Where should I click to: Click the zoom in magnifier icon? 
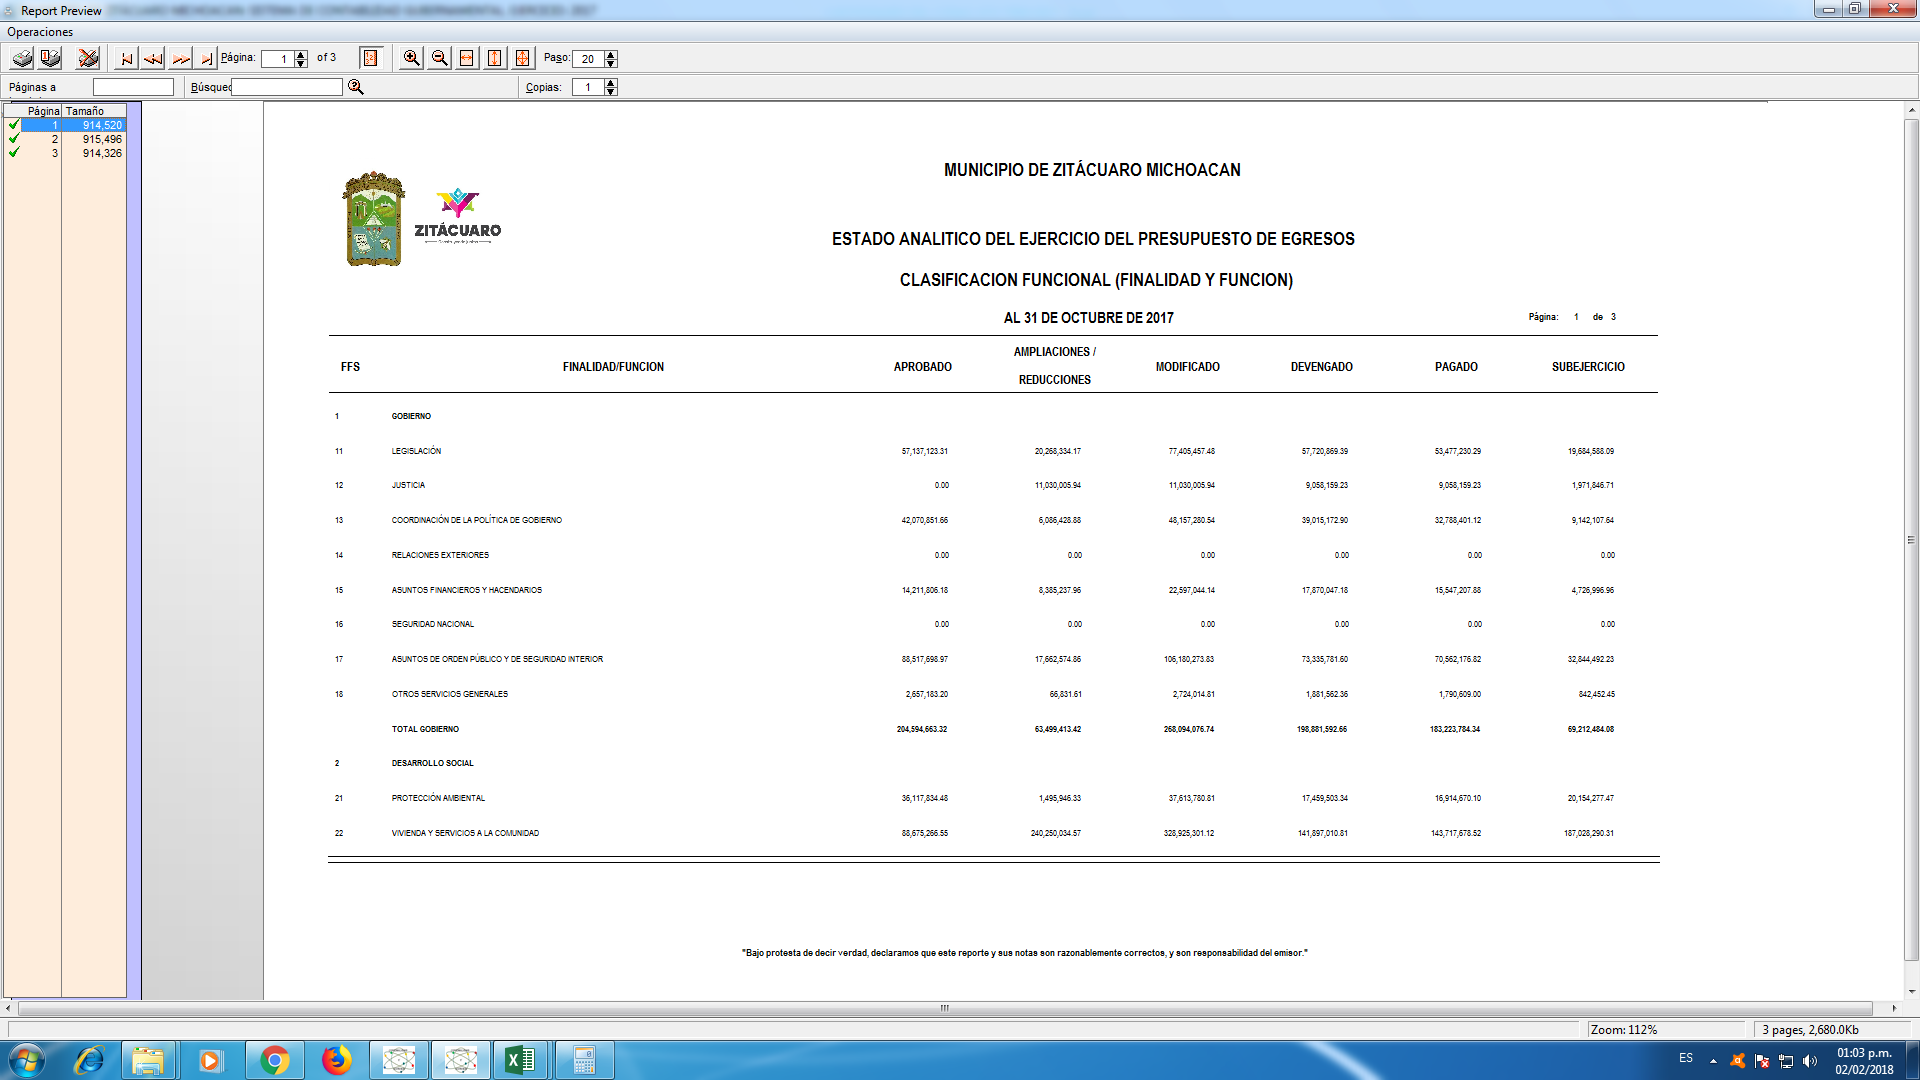[411, 58]
